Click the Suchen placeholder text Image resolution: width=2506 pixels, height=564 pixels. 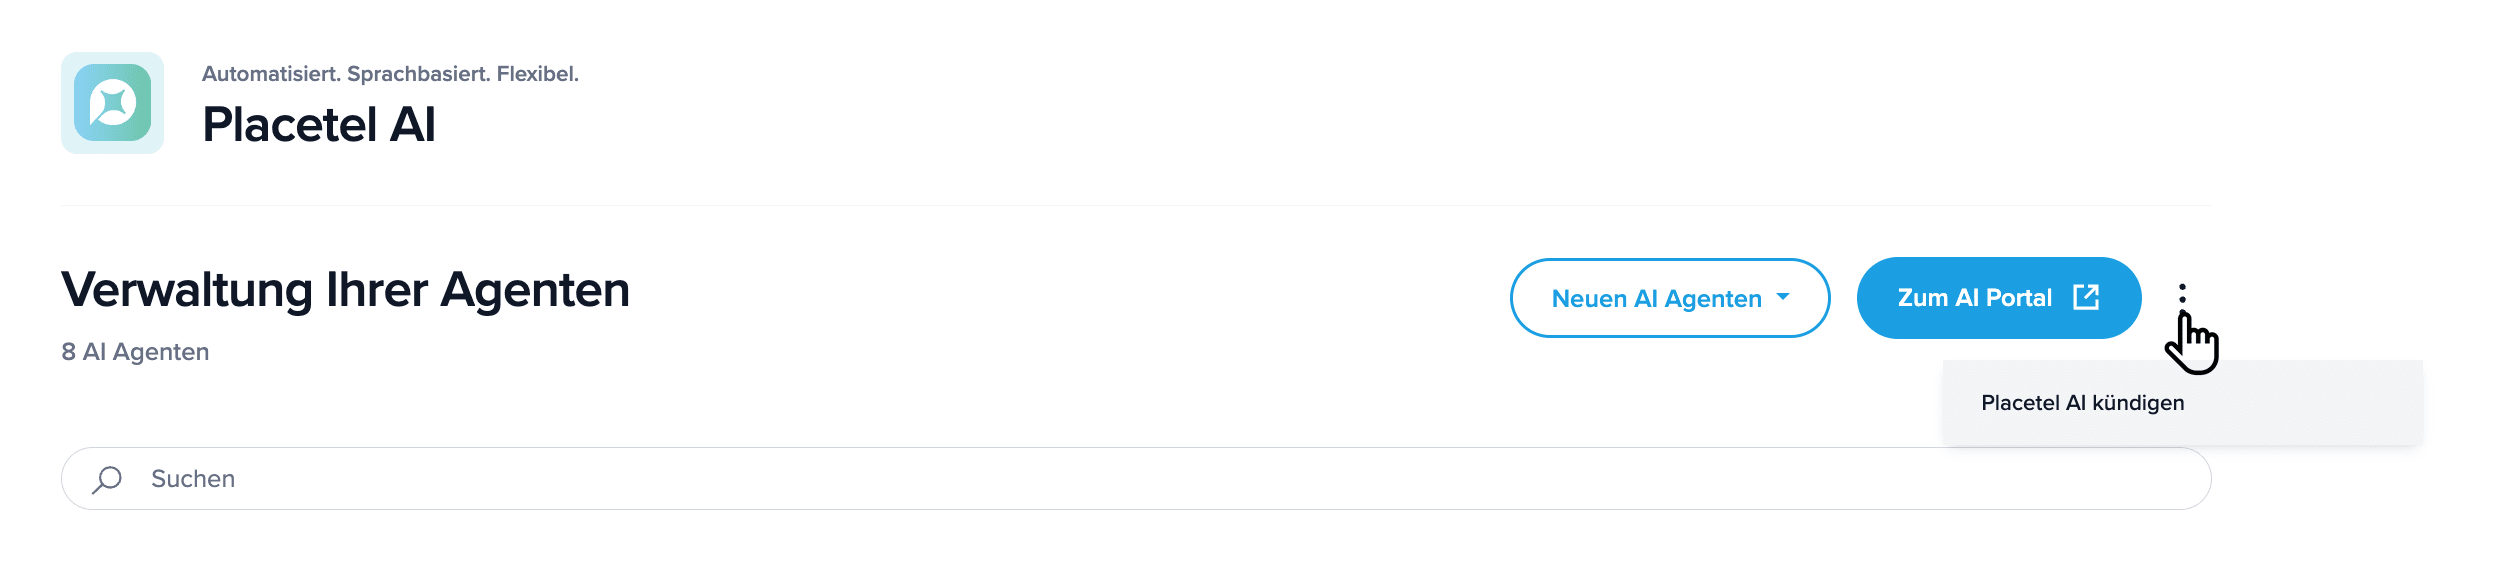click(193, 479)
